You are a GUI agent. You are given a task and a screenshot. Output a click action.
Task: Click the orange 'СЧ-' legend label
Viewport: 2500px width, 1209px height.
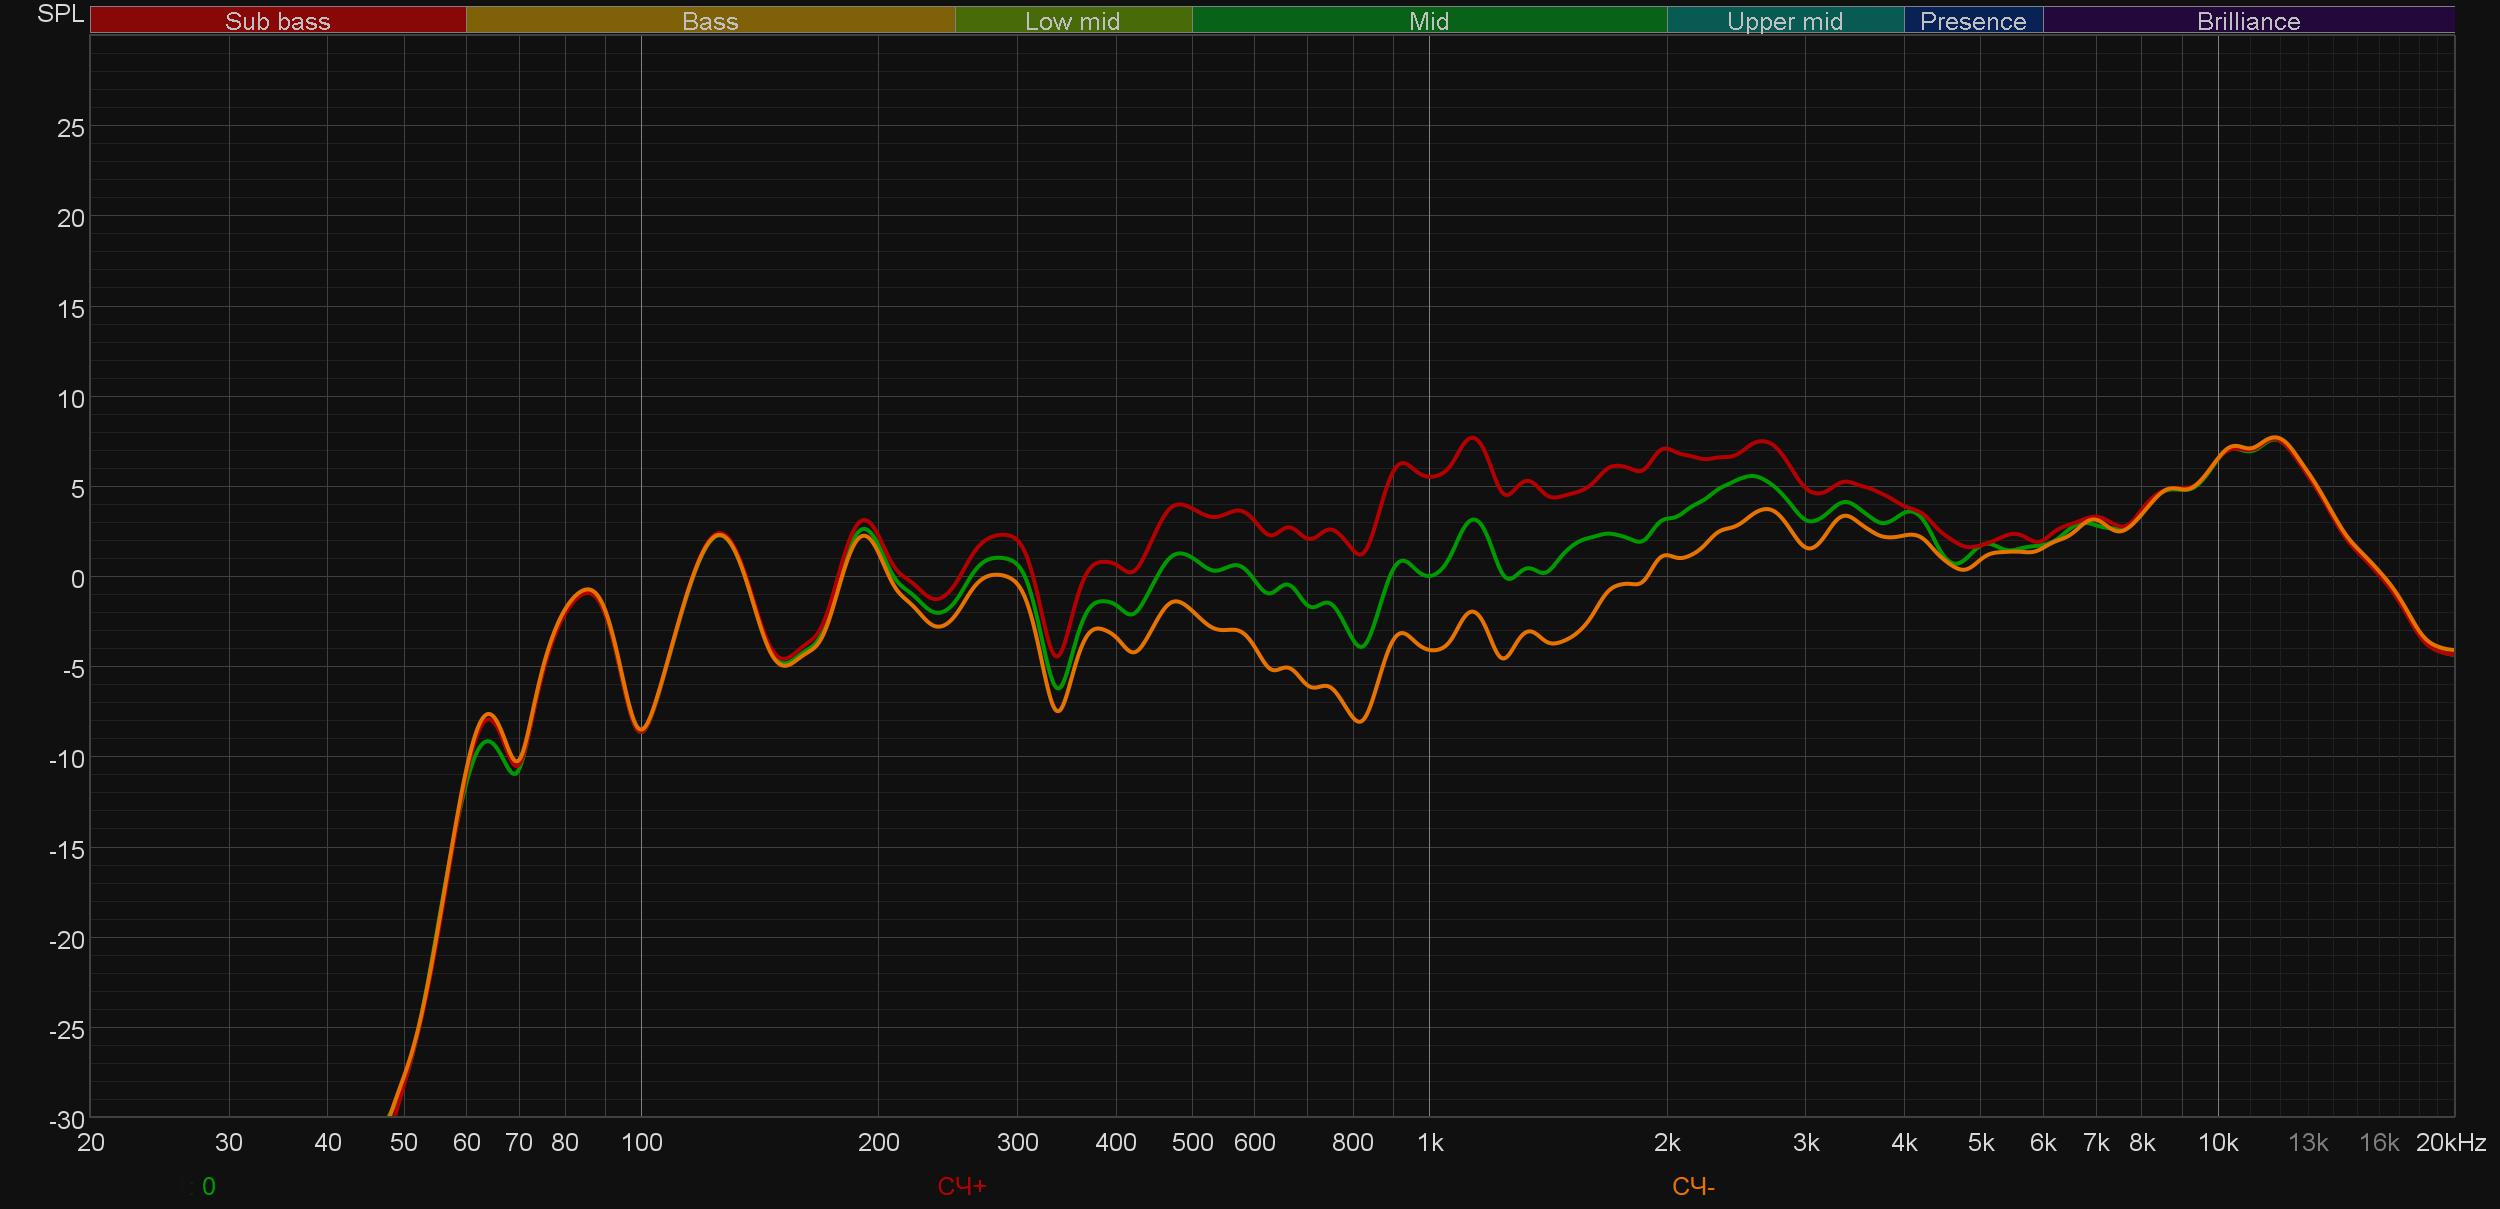(1693, 1186)
